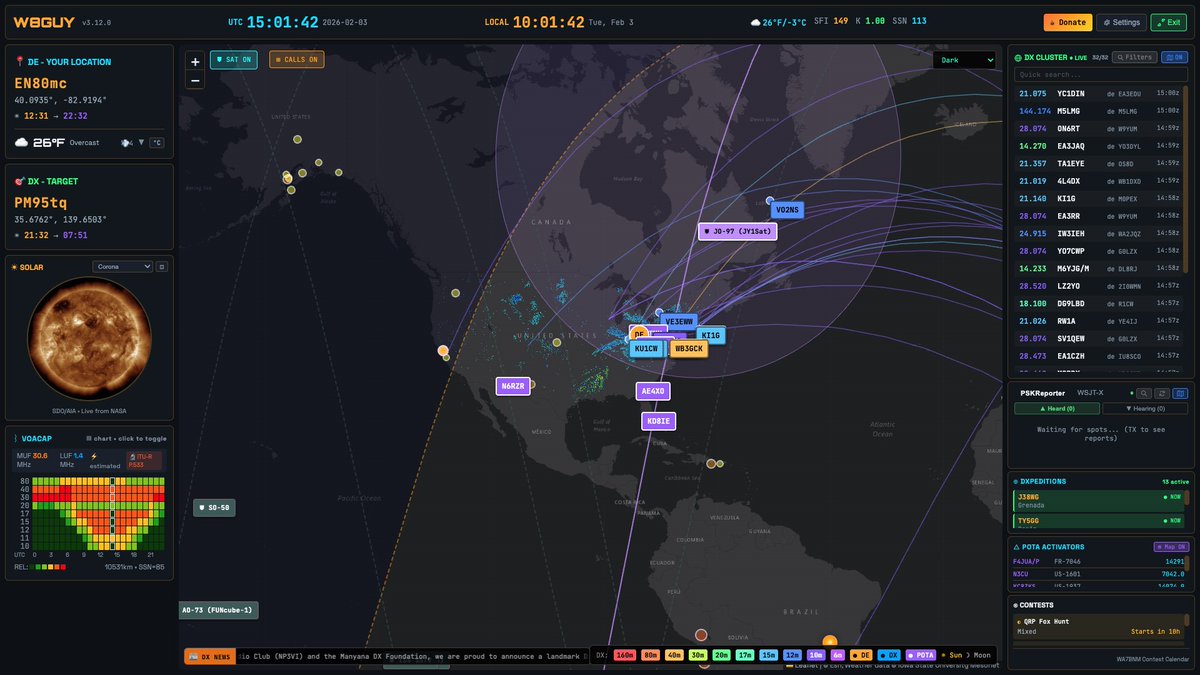This screenshot has width=1200, height=675.
Task: Toggle satellites with SAT ON button
Action: [x=233, y=60]
